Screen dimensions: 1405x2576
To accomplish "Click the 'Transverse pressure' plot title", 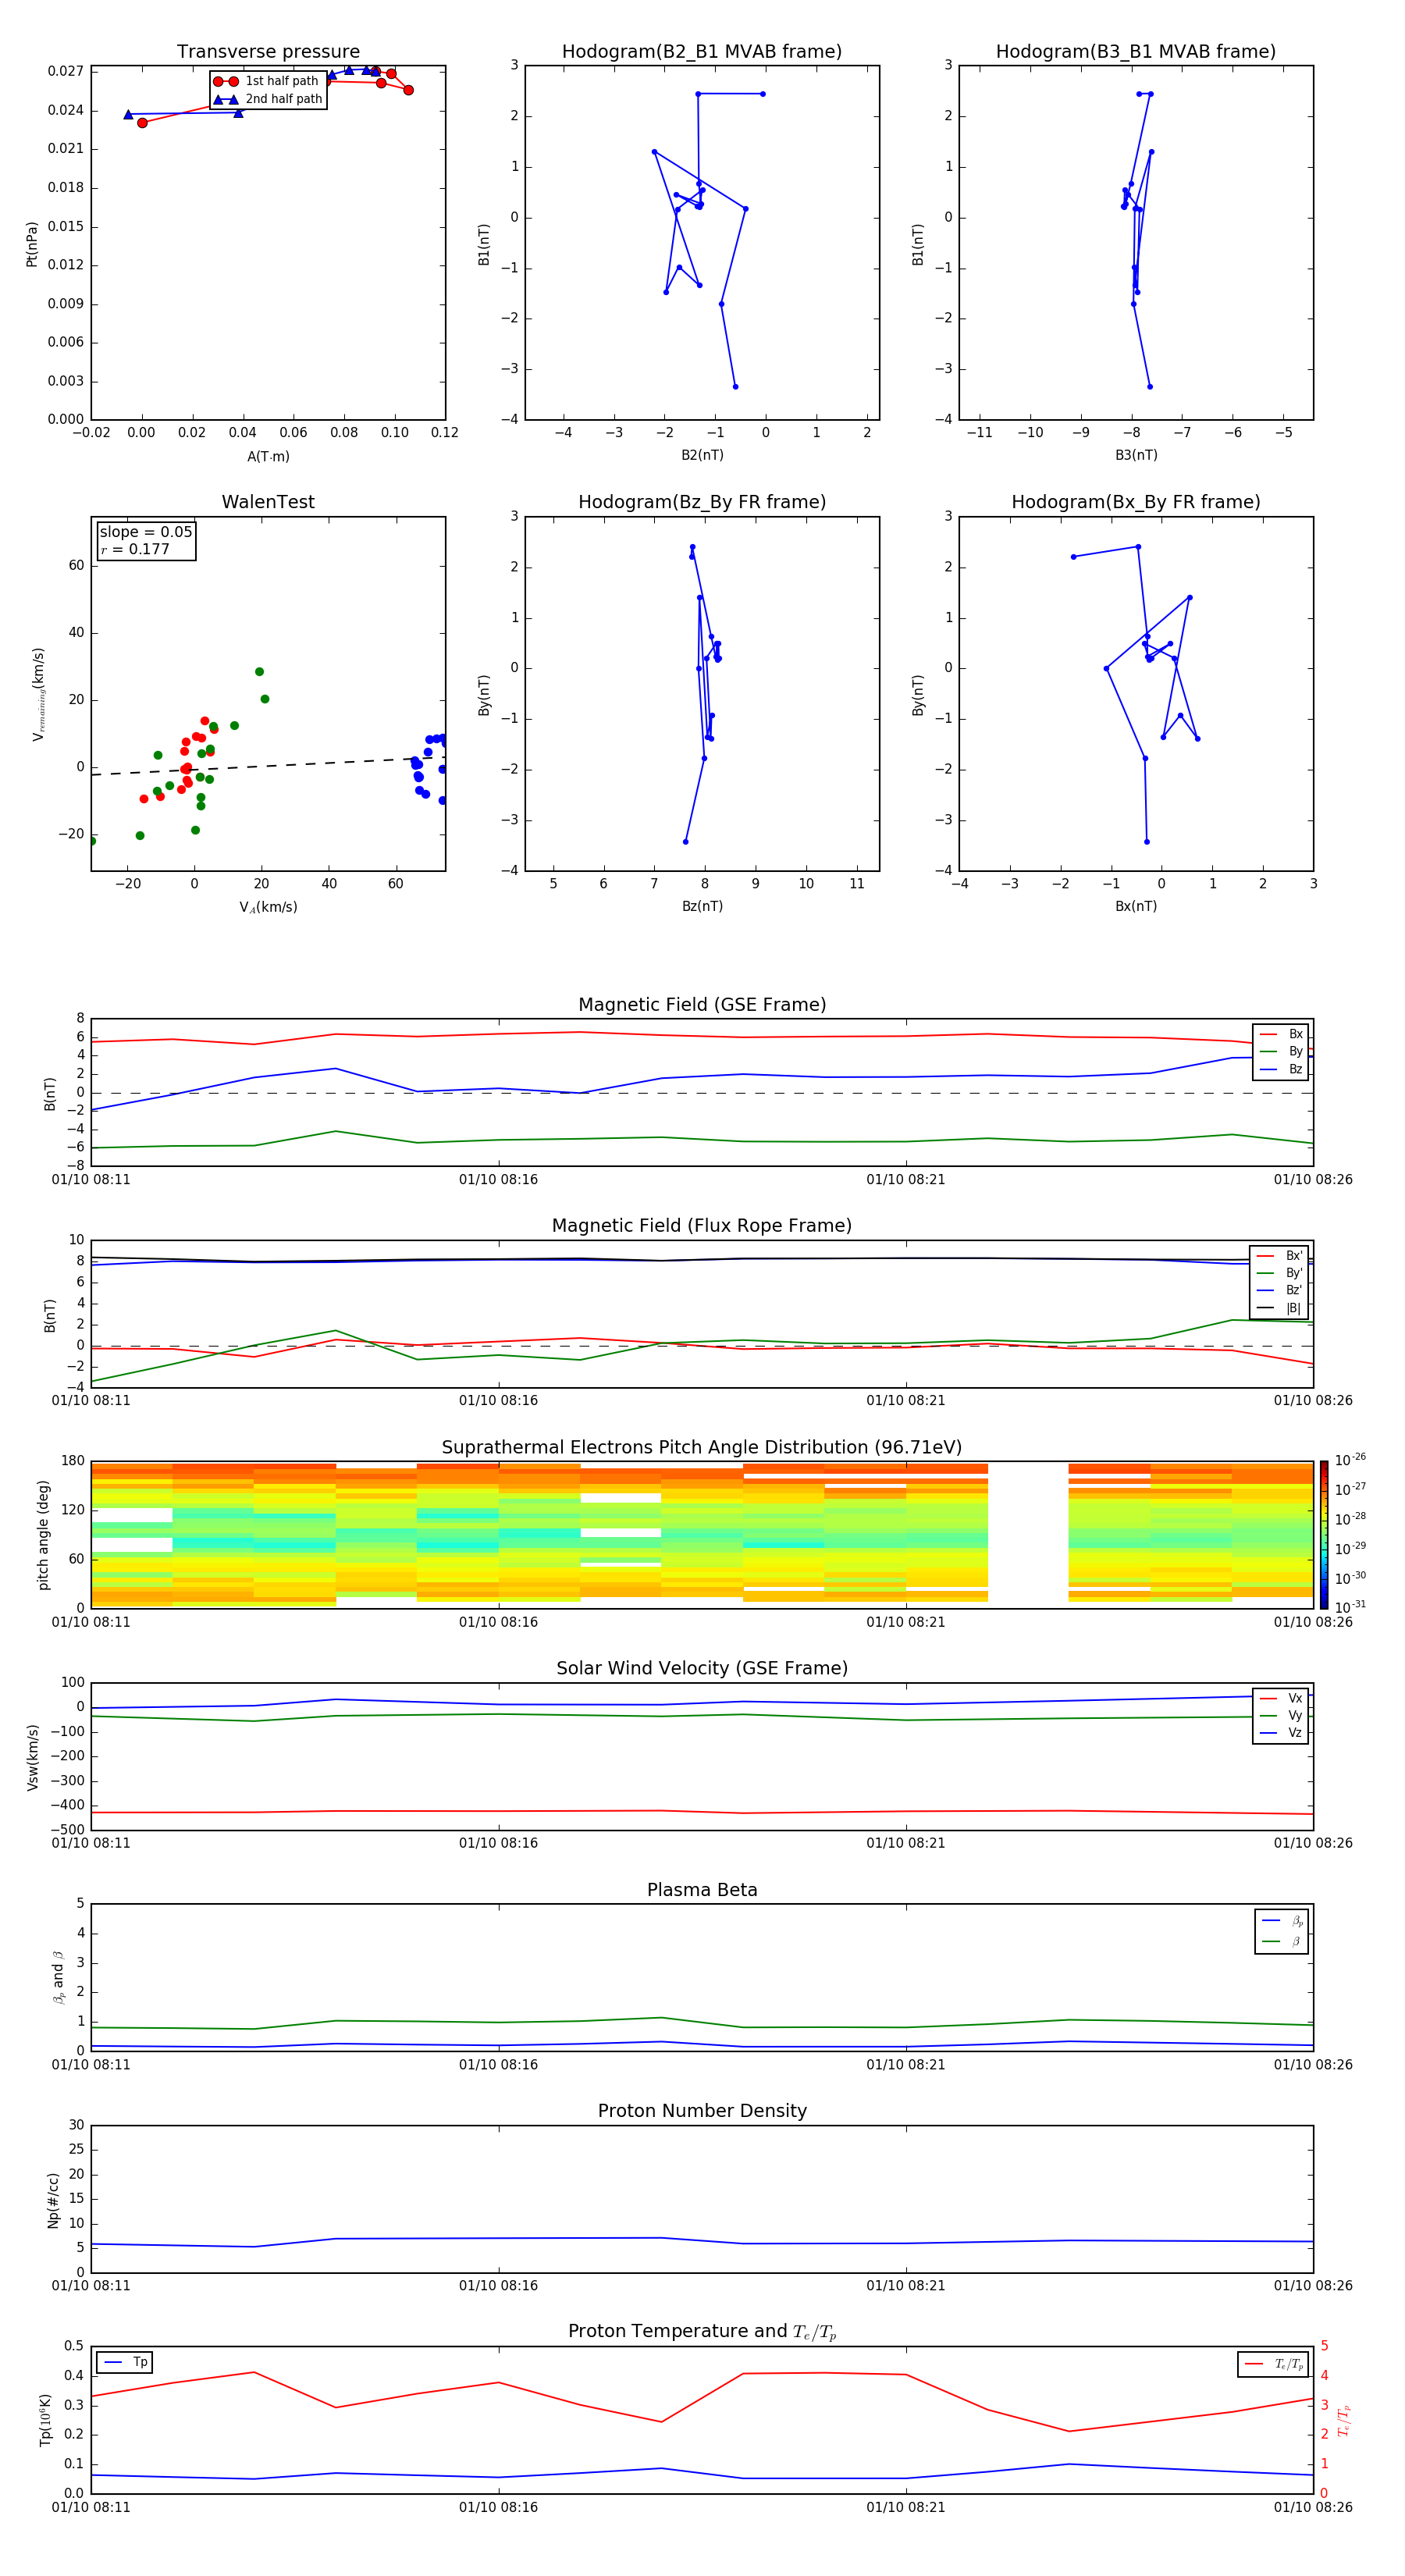I will point(268,52).
